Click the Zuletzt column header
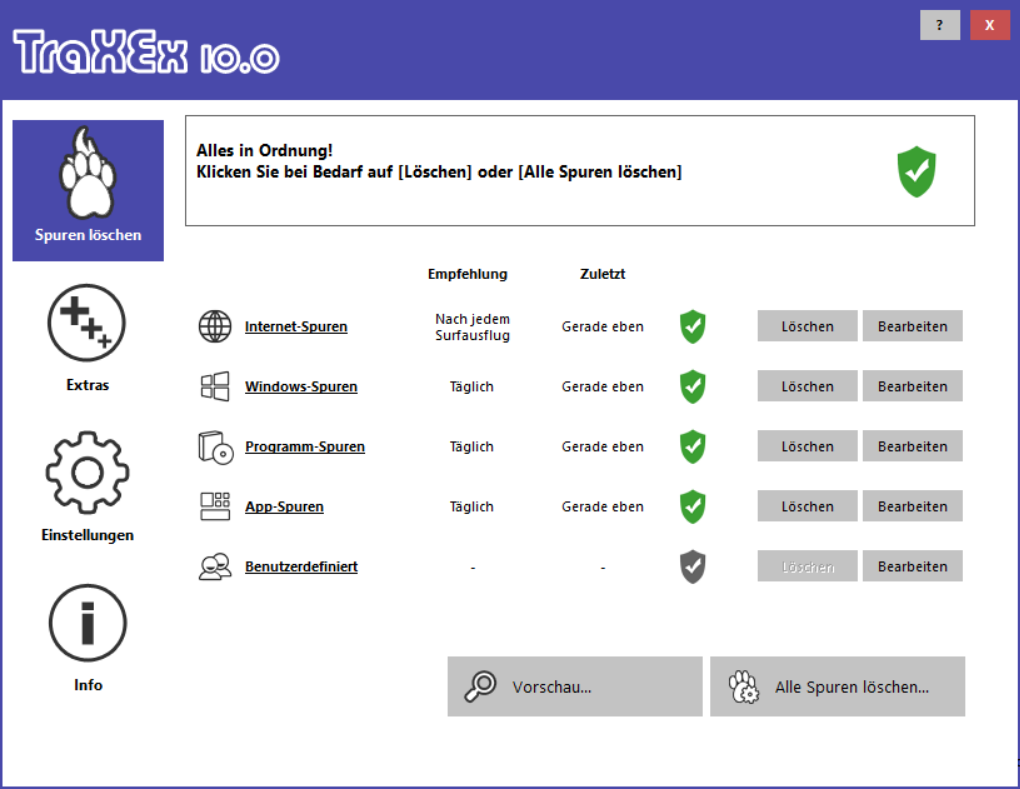Image resolution: width=1020 pixels, height=789 pixels. coord(602,274)
